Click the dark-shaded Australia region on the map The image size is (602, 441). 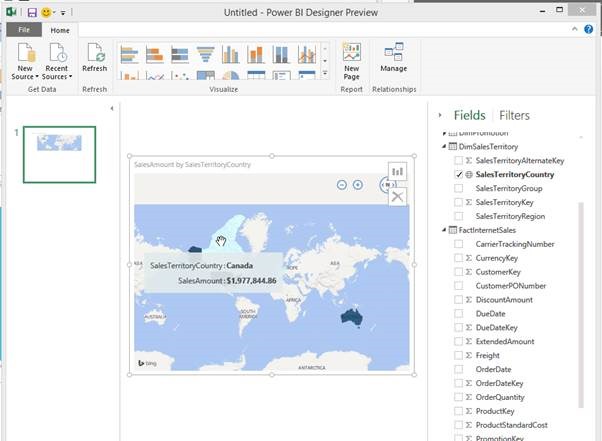352,317
